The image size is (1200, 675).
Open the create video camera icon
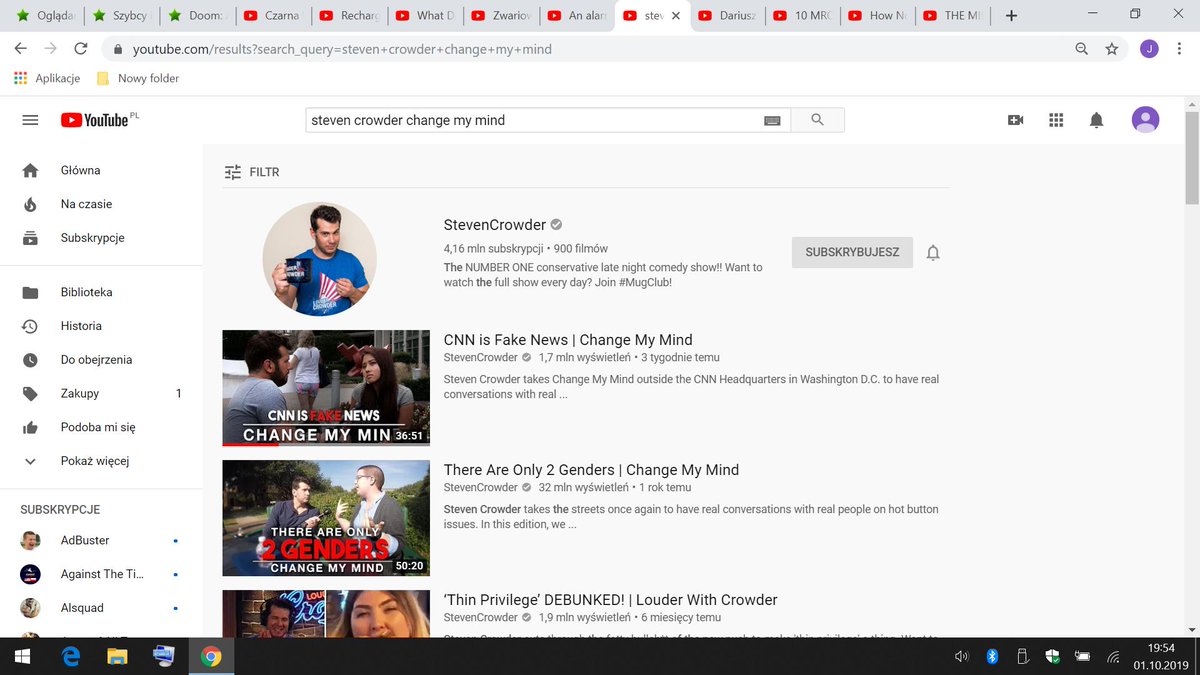(1015, 120)
